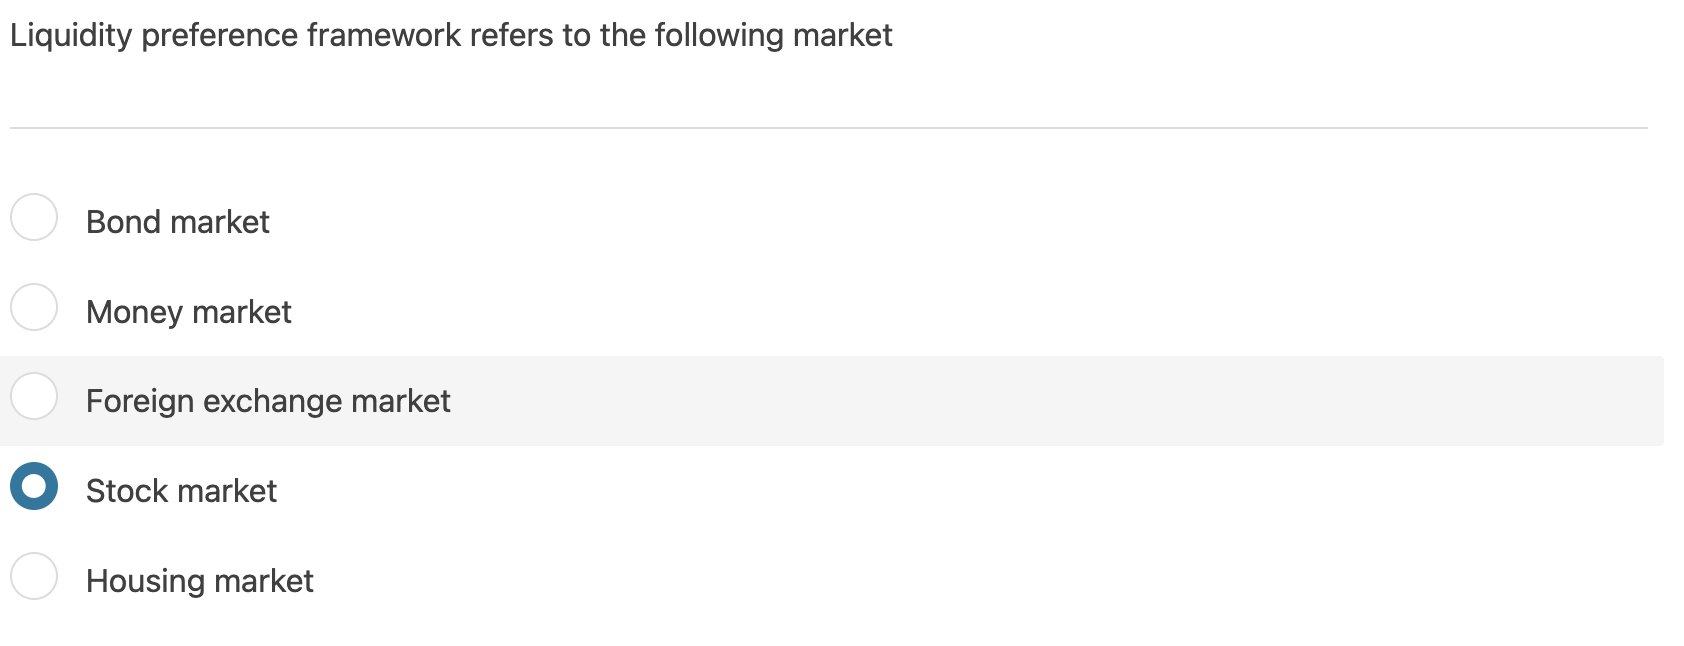The height and width of the screenshot is (646, 1684).
Task: Click the Stock market option label
Action: pyautogui.click(x=182, y=491)
